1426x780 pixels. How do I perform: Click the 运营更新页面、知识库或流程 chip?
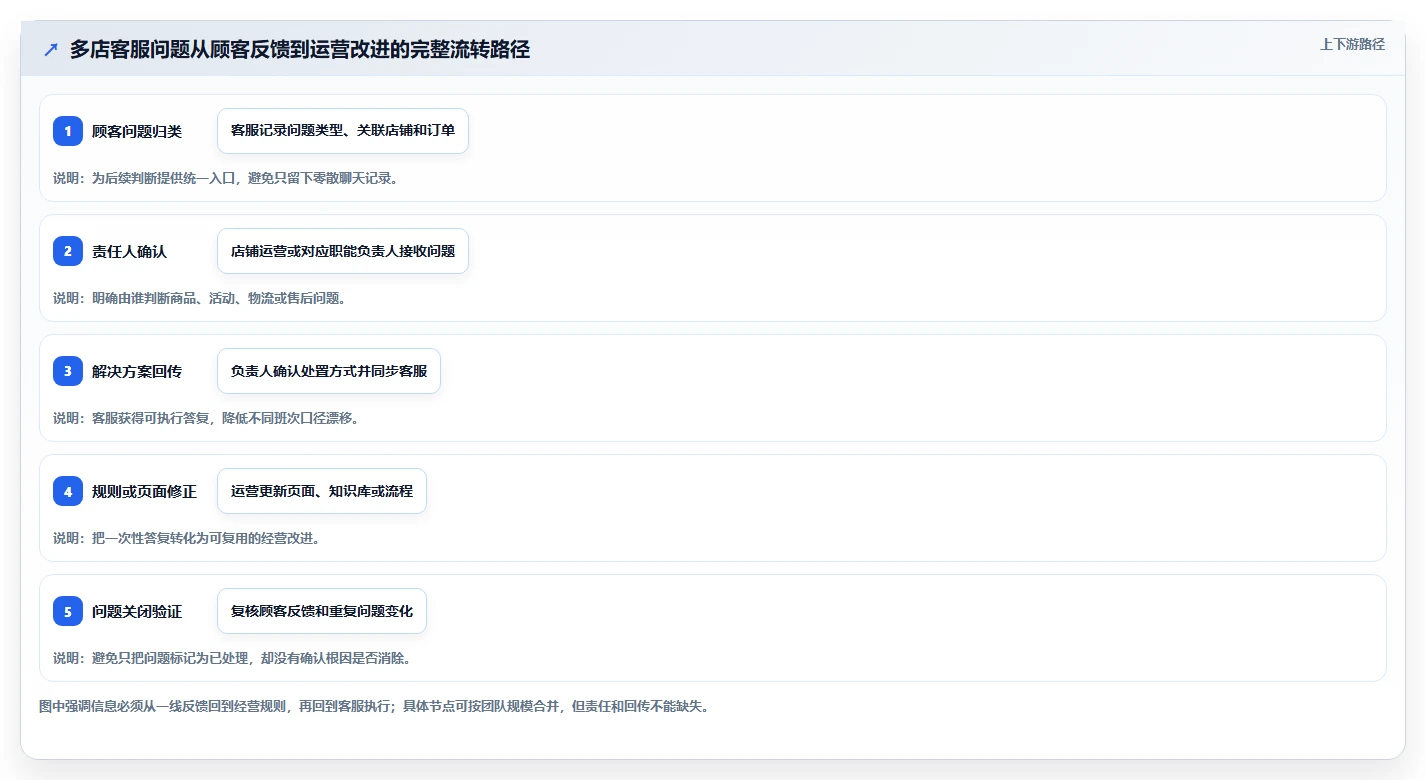tap(322, 491)
